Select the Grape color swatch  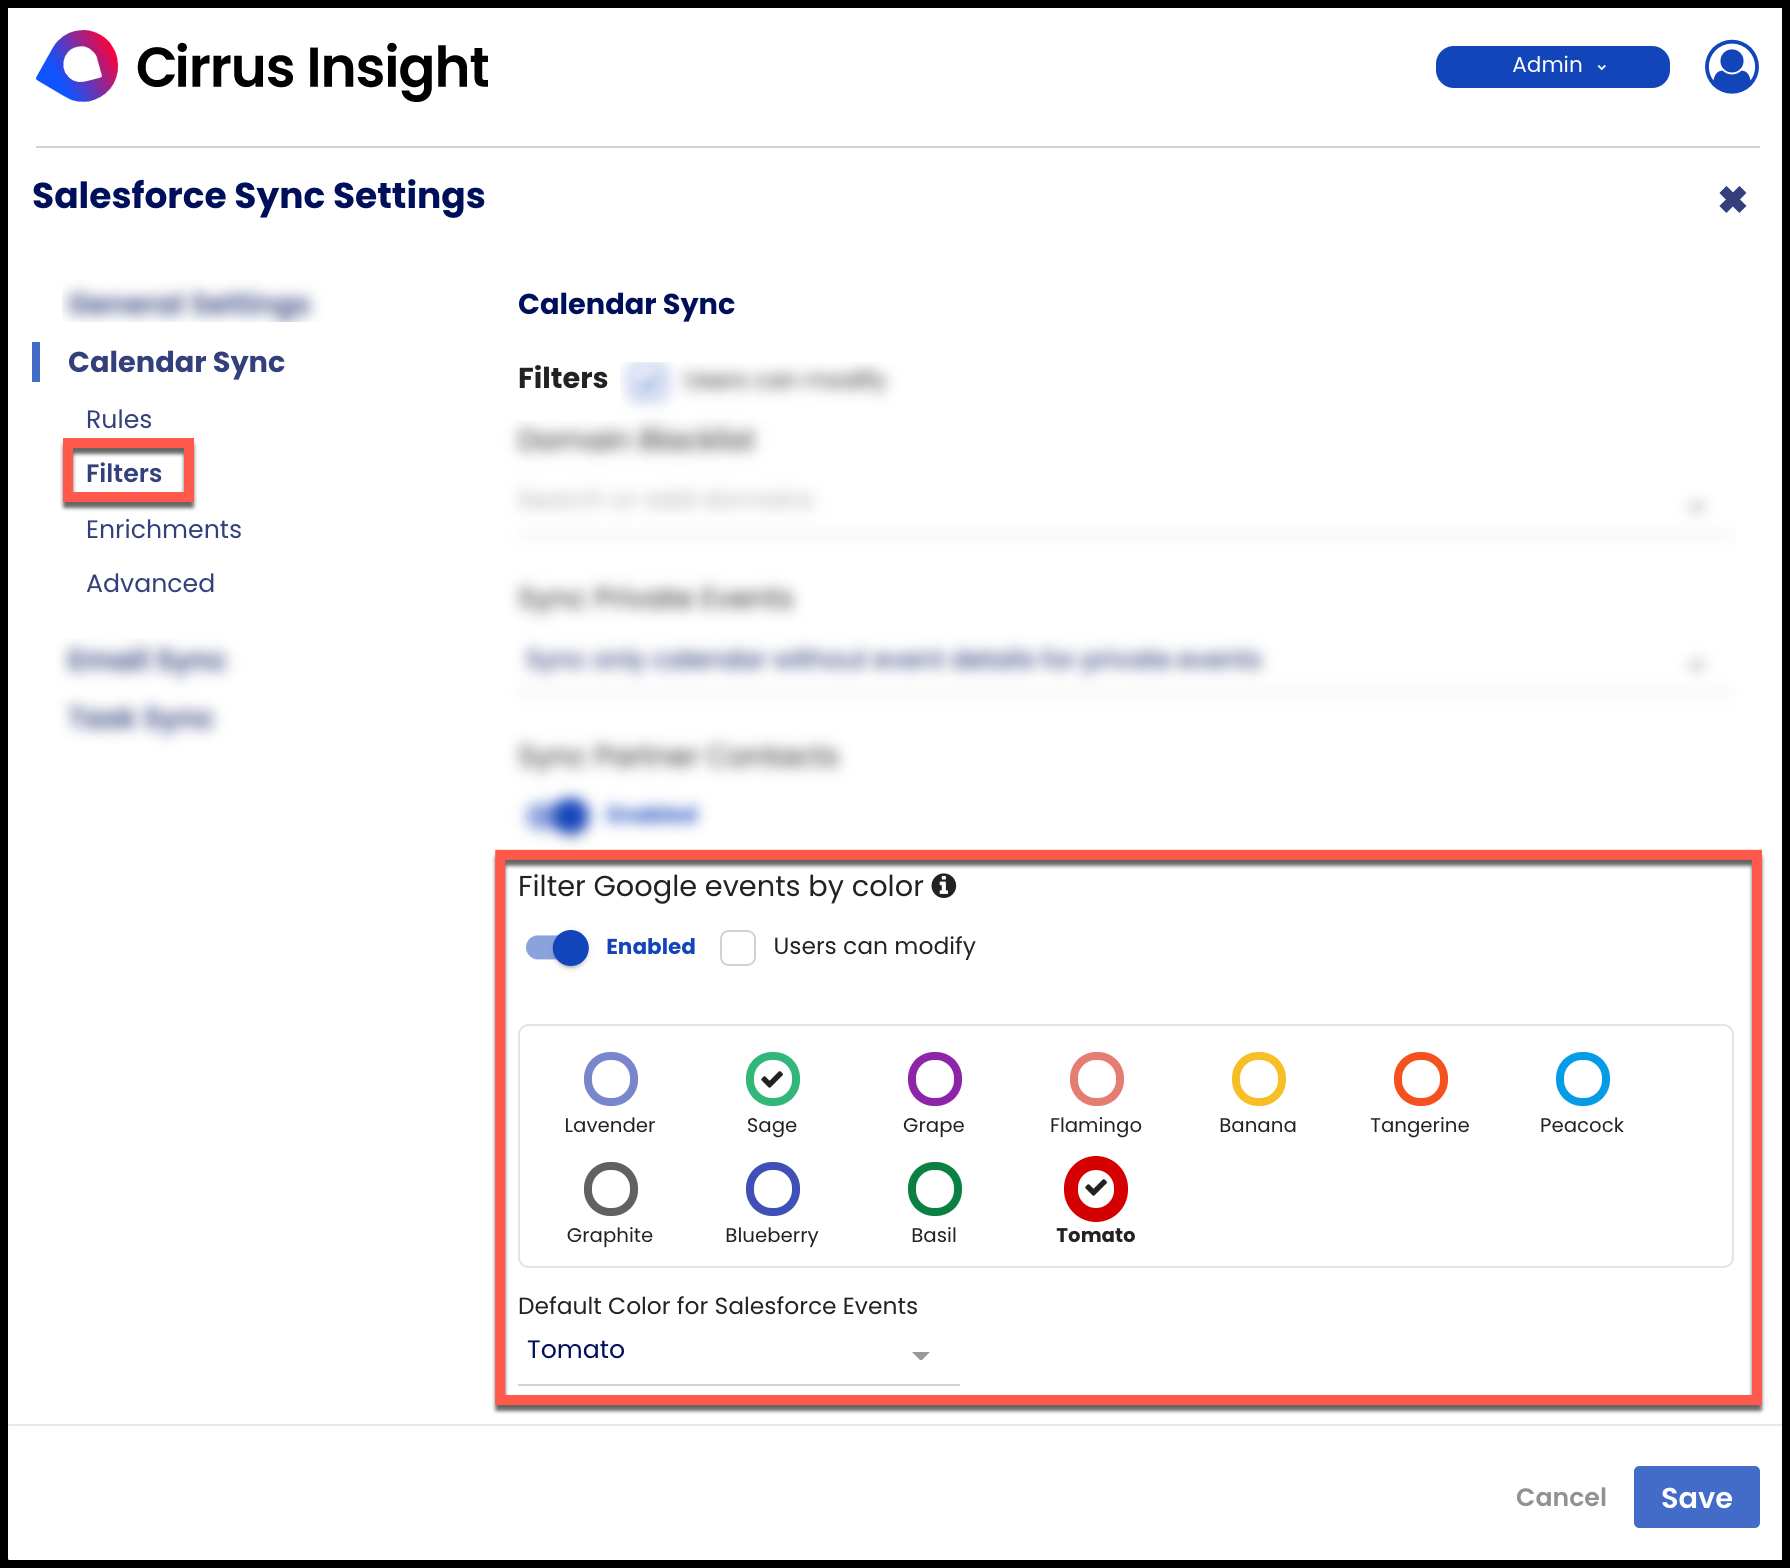pyautogui.click(x=934, y=1078)
